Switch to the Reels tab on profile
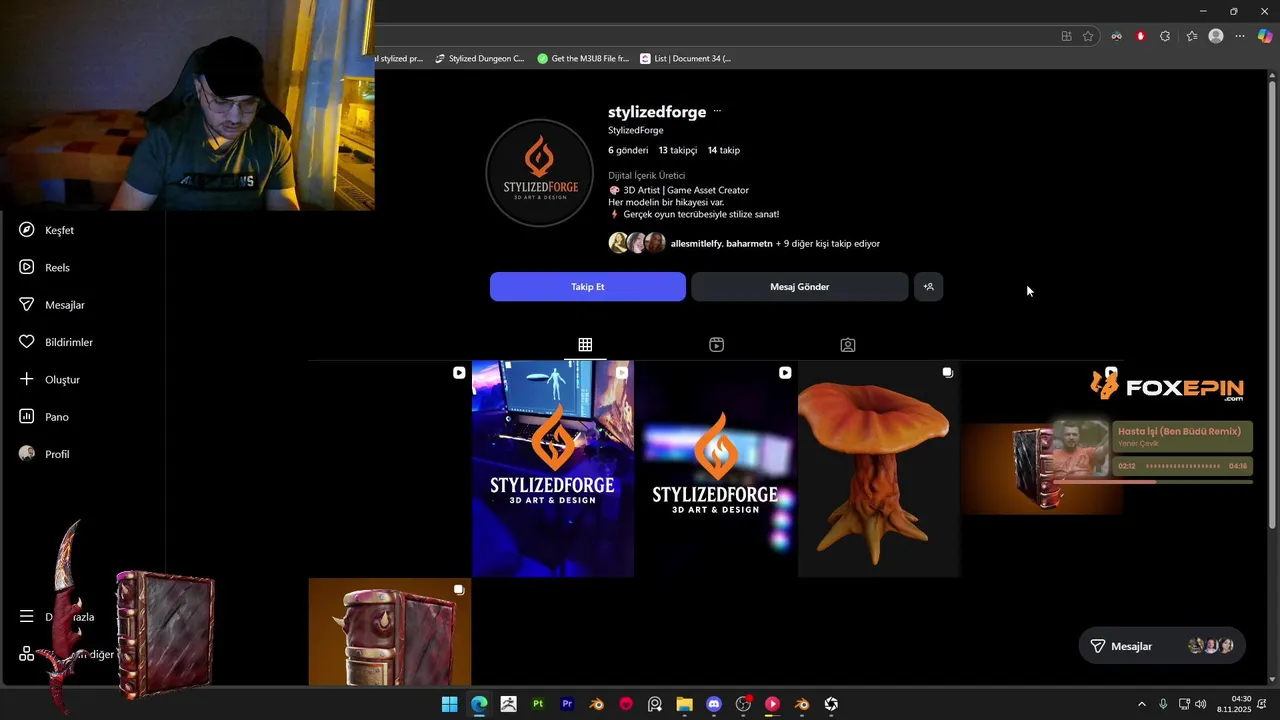The height and width of the screenshot is (720, 1280). [x=716, y=345]
